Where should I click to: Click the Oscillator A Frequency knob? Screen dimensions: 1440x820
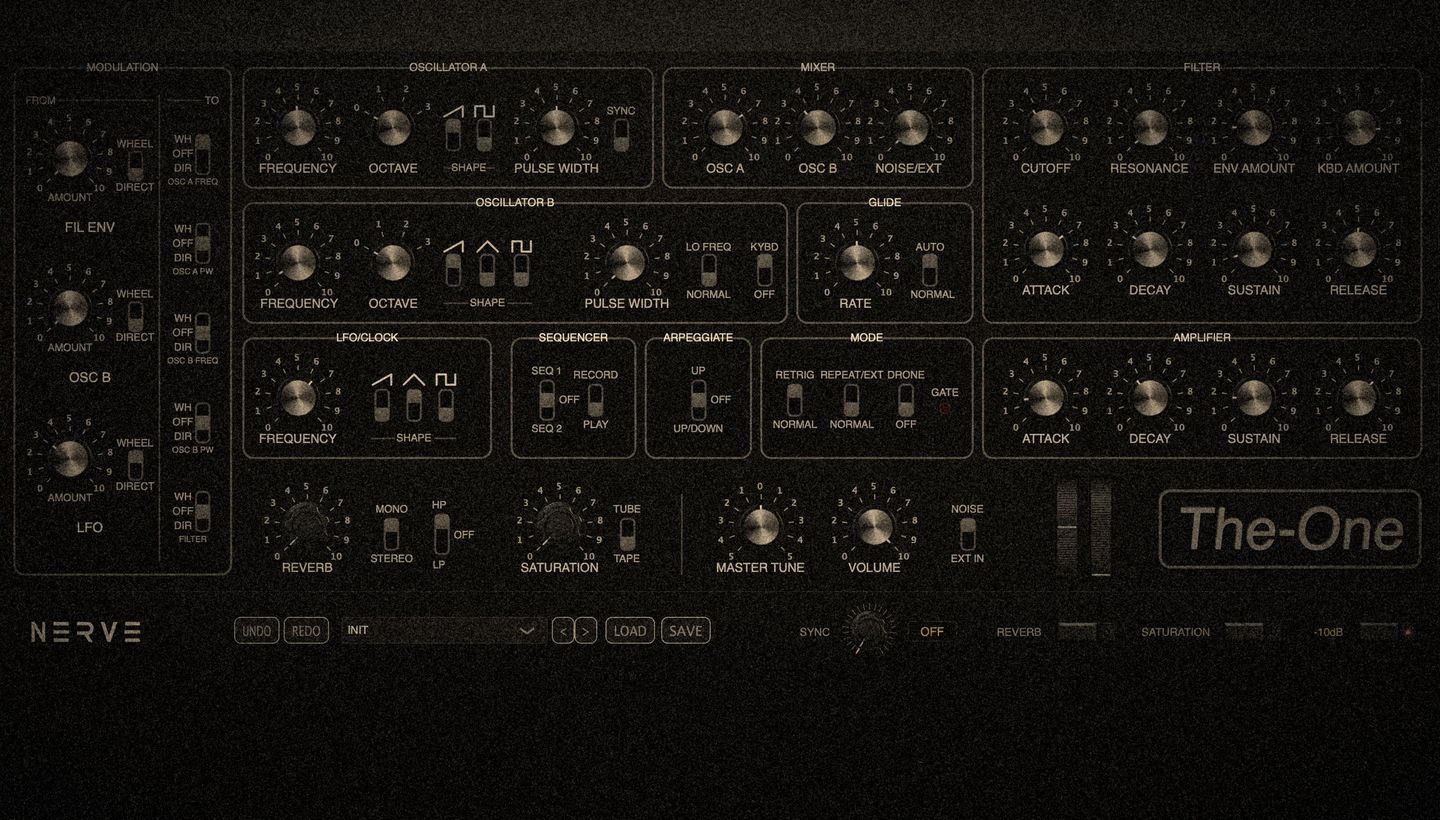tap(298, 127)
